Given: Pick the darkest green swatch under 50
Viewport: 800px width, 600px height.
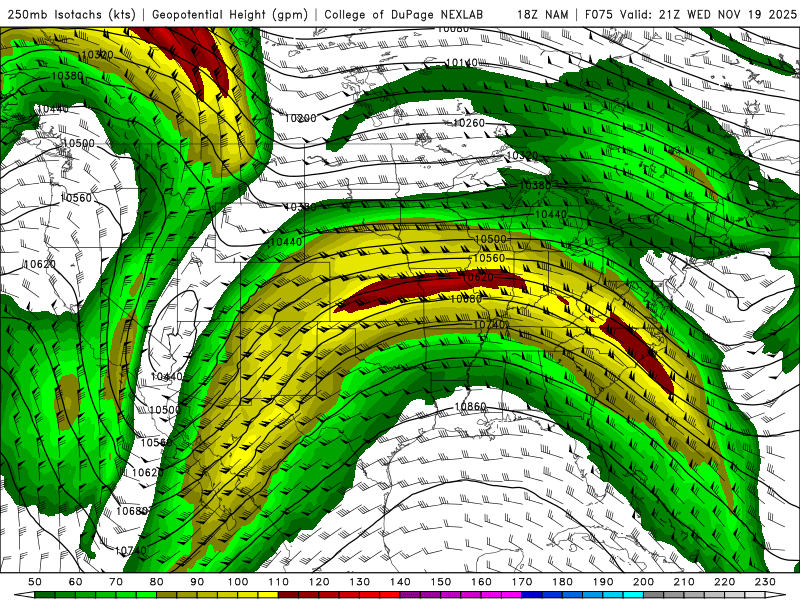Looking at the screenshot, I should 45,595.
